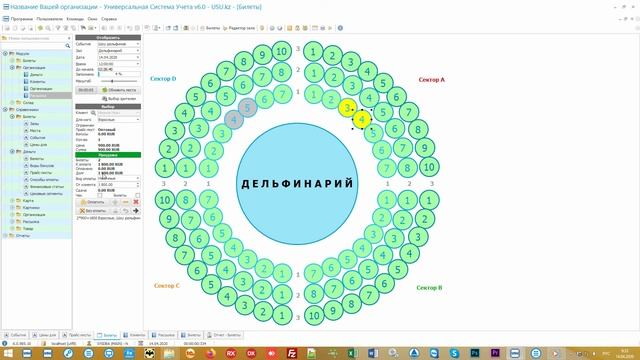This screenshot has width=640, height=360.
Task: Open the Программа menu
Action: pos(22,19)
